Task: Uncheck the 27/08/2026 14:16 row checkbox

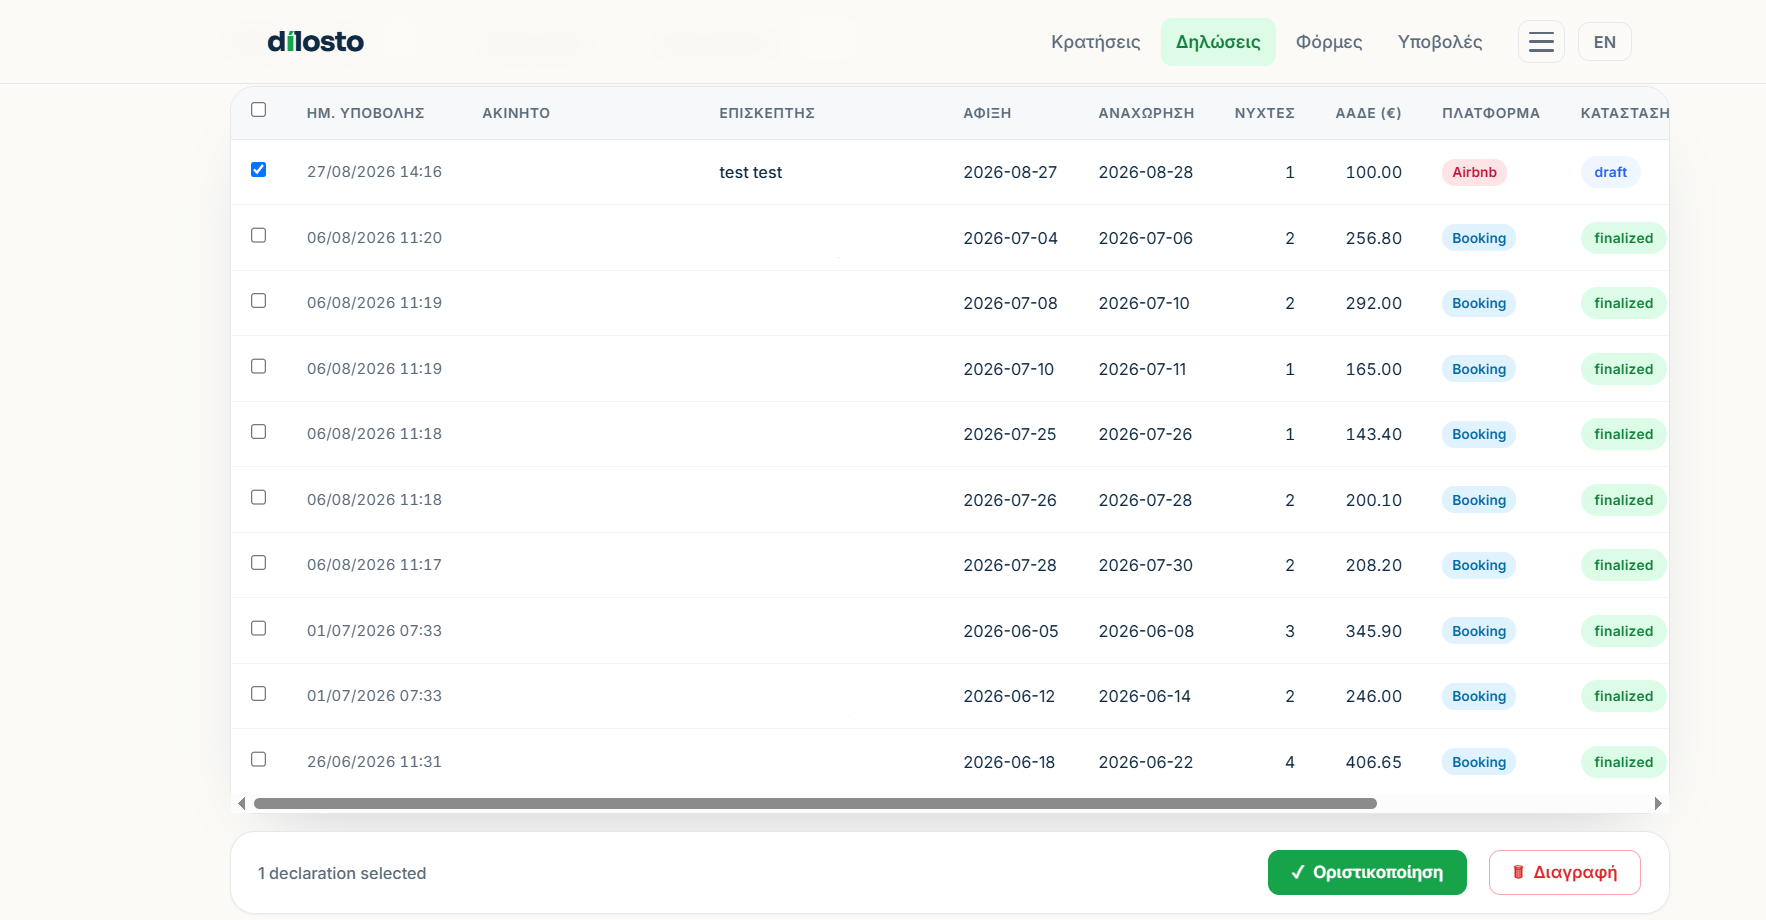Action: coord(258,169)
